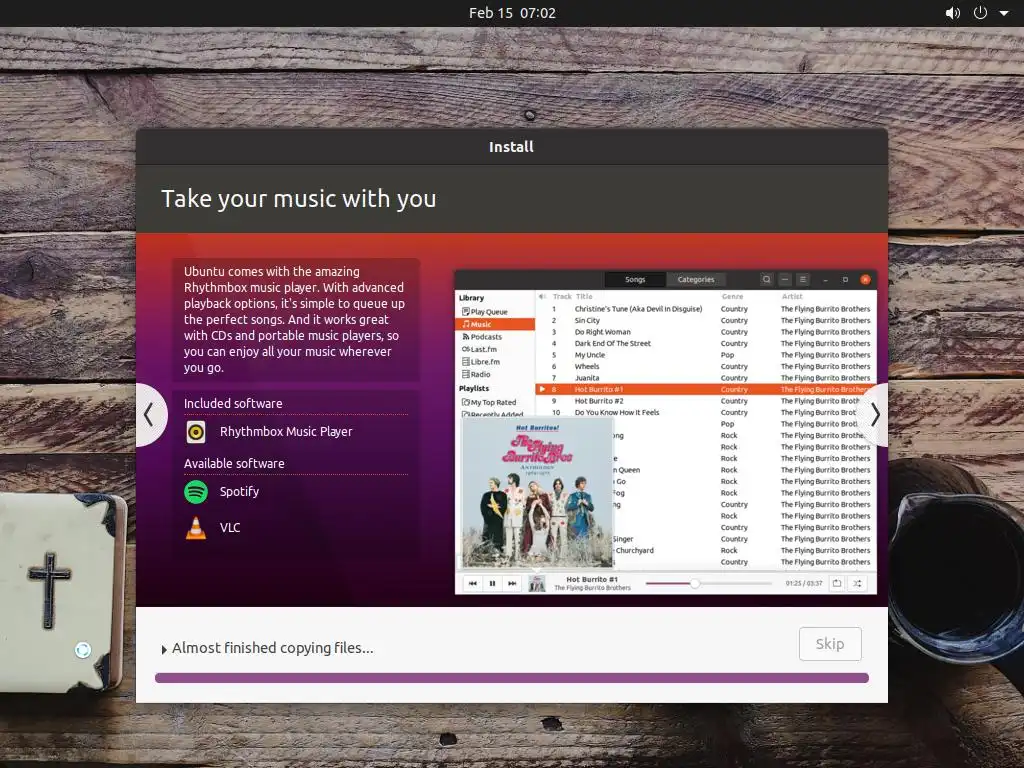Select Radio in the Rhythmbox sidebar
1024x768 pixels.
tap(476, 374)
